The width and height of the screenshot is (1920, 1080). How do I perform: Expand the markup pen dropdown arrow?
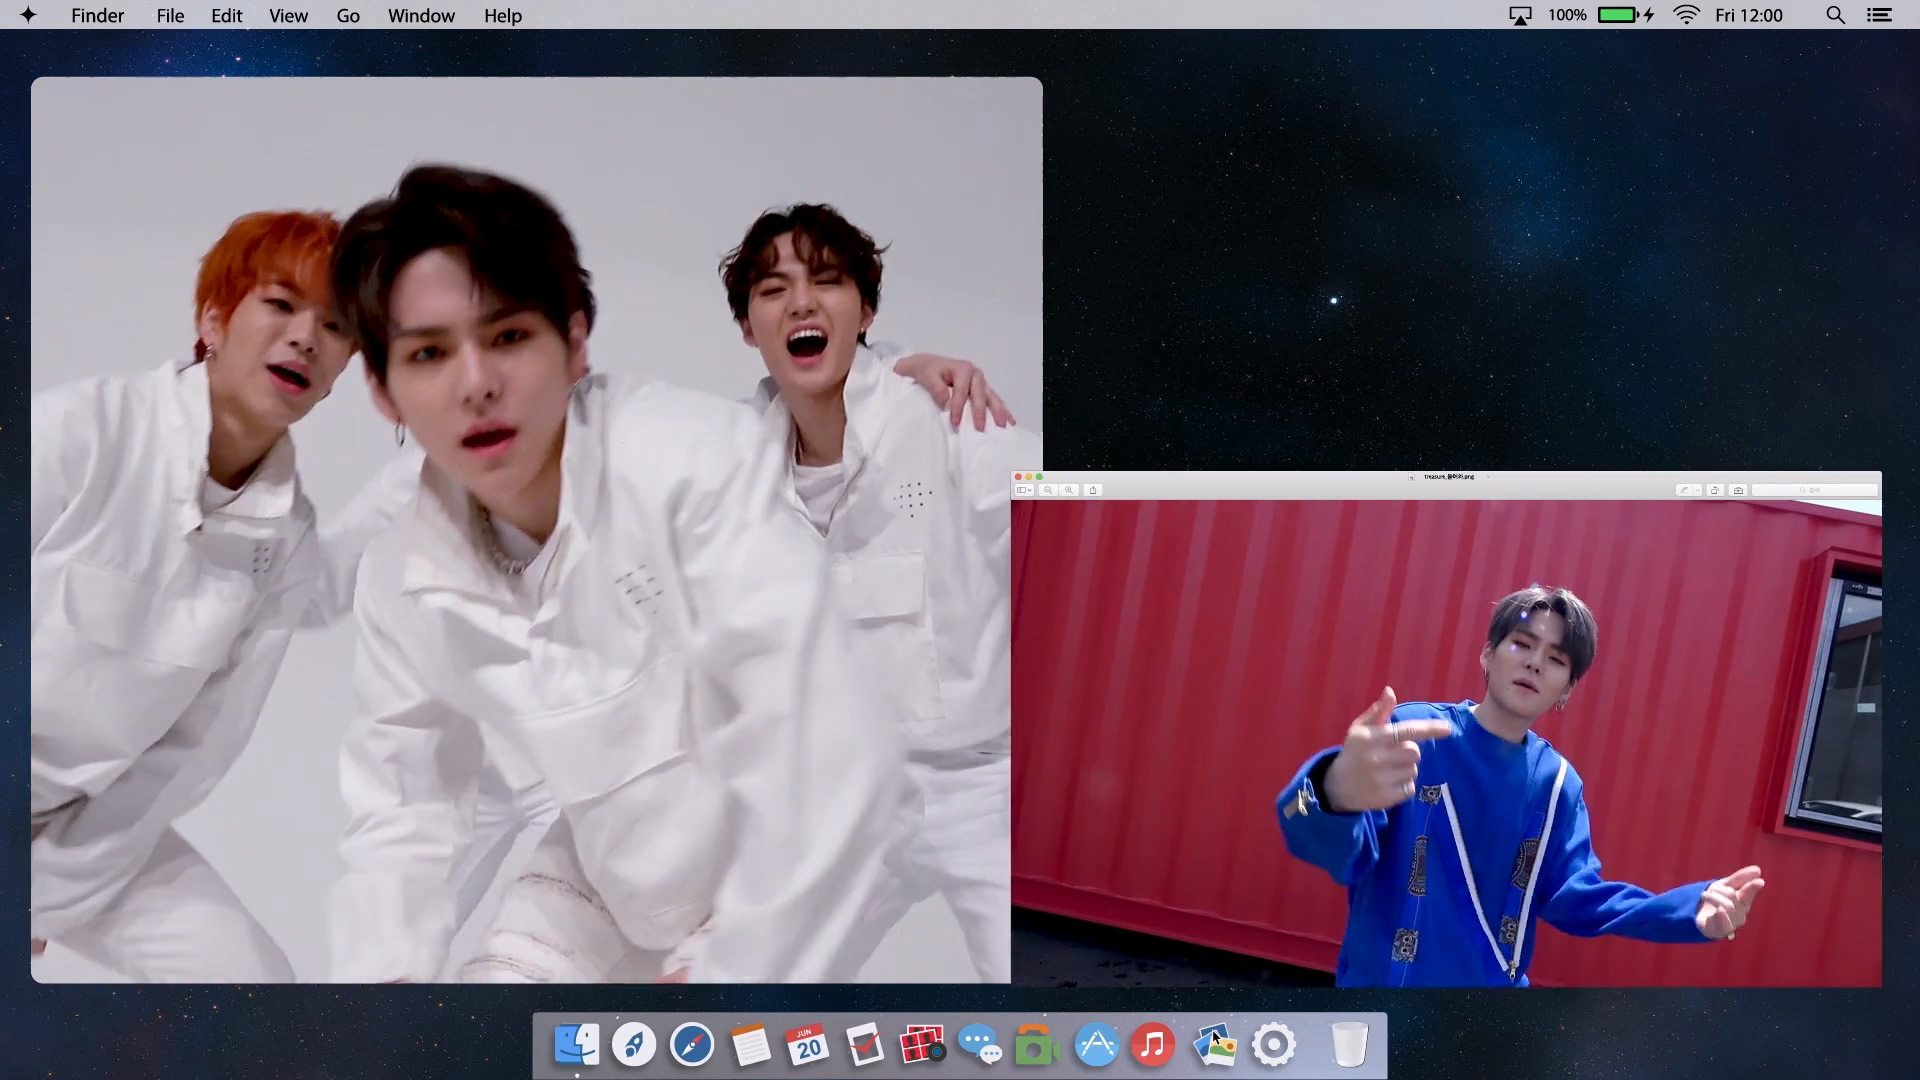pyautogui.click(x=1697, y=490)
